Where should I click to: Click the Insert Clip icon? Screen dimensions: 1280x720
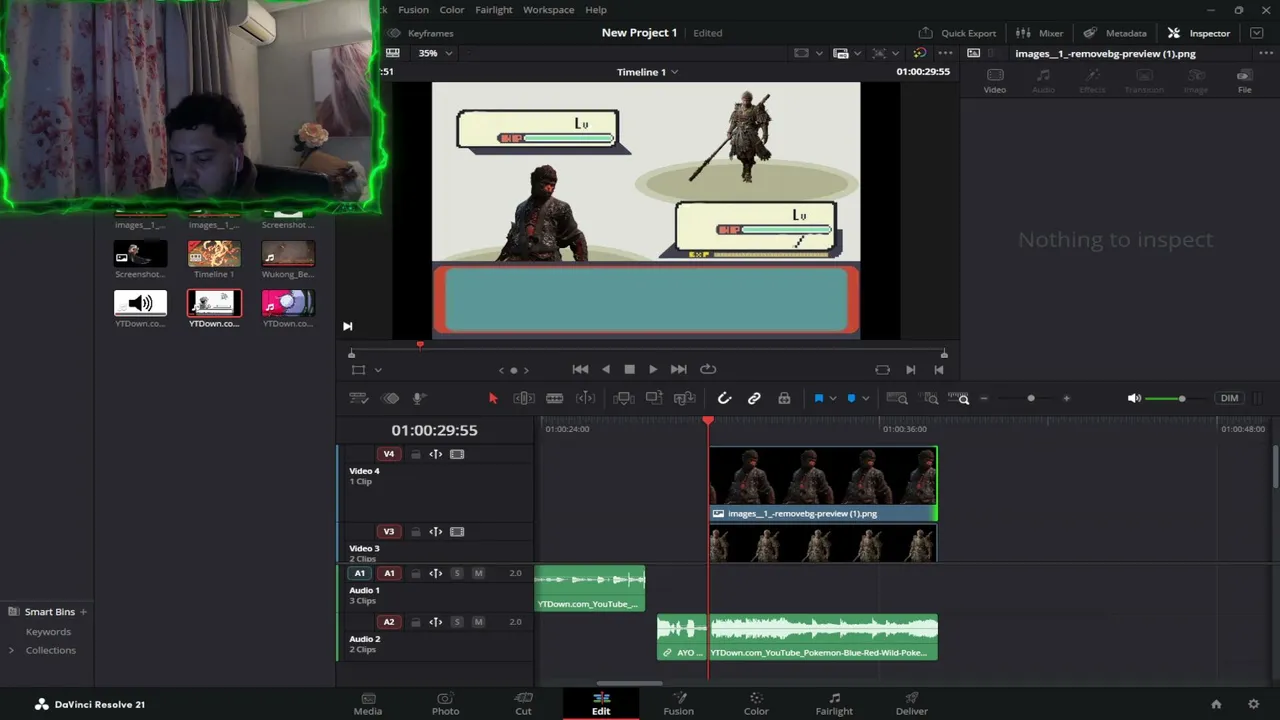point(623,398)
